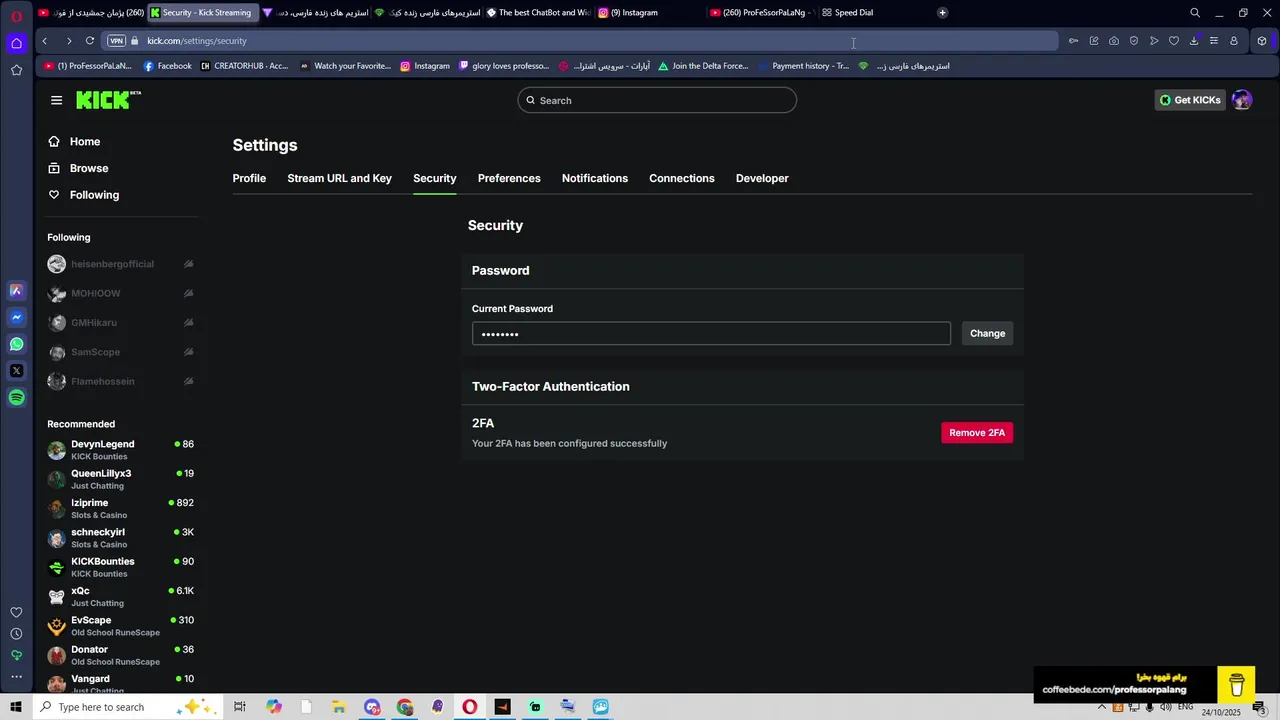Image resolution: width=1280 pixels, height=720 pixels.
Task: Open Facebook bookmark in bookmarks bar
Action: click(167, 66)
